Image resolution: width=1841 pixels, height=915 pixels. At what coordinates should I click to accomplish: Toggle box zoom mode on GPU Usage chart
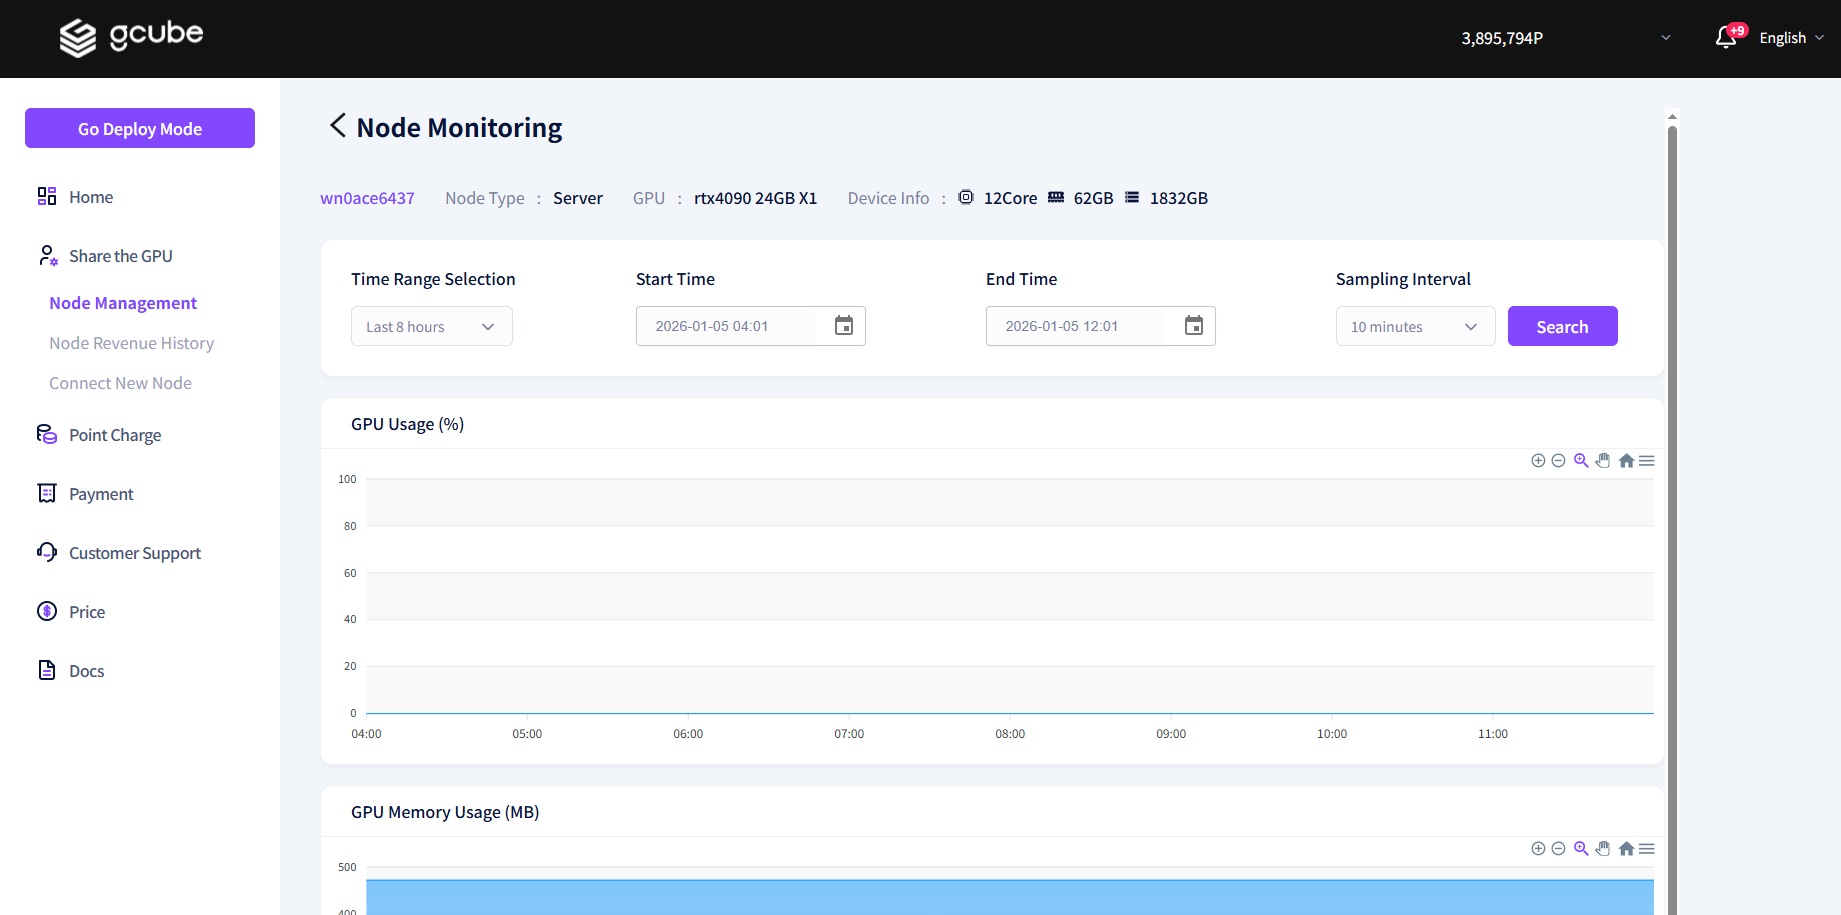1581,460
